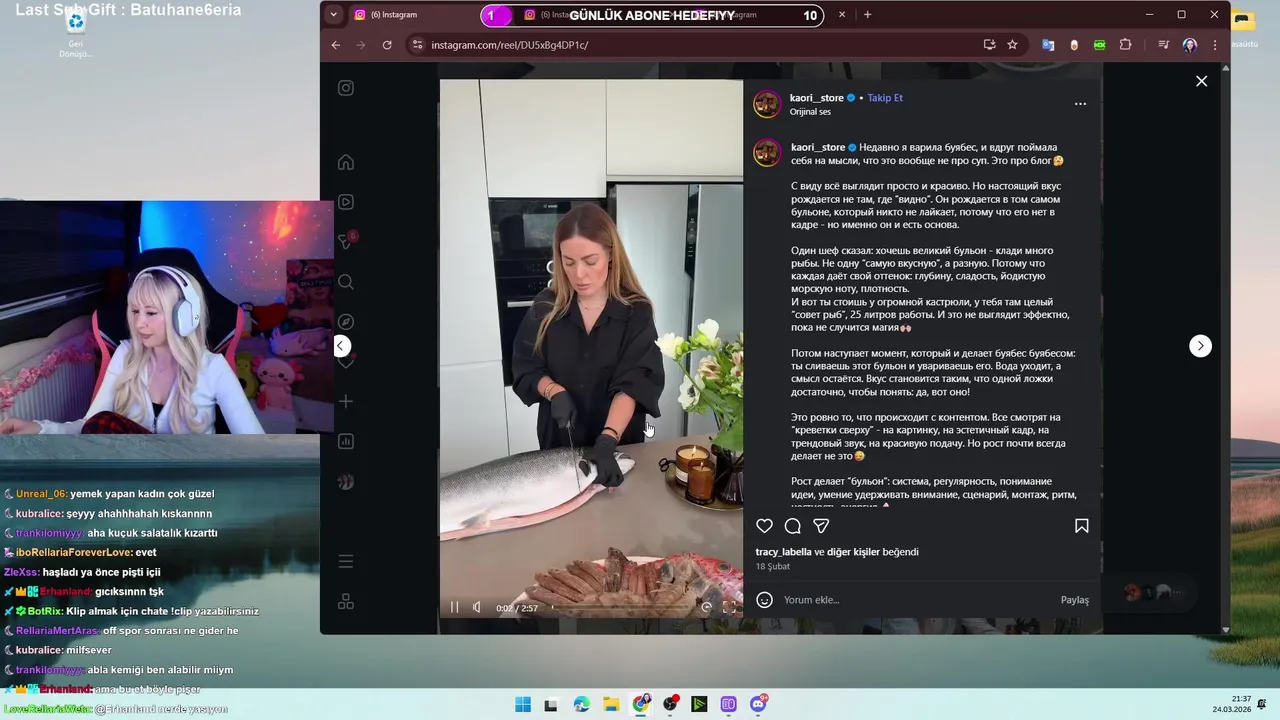
Task: Click Orijinal ses audio label
Action: click(810, 112)
